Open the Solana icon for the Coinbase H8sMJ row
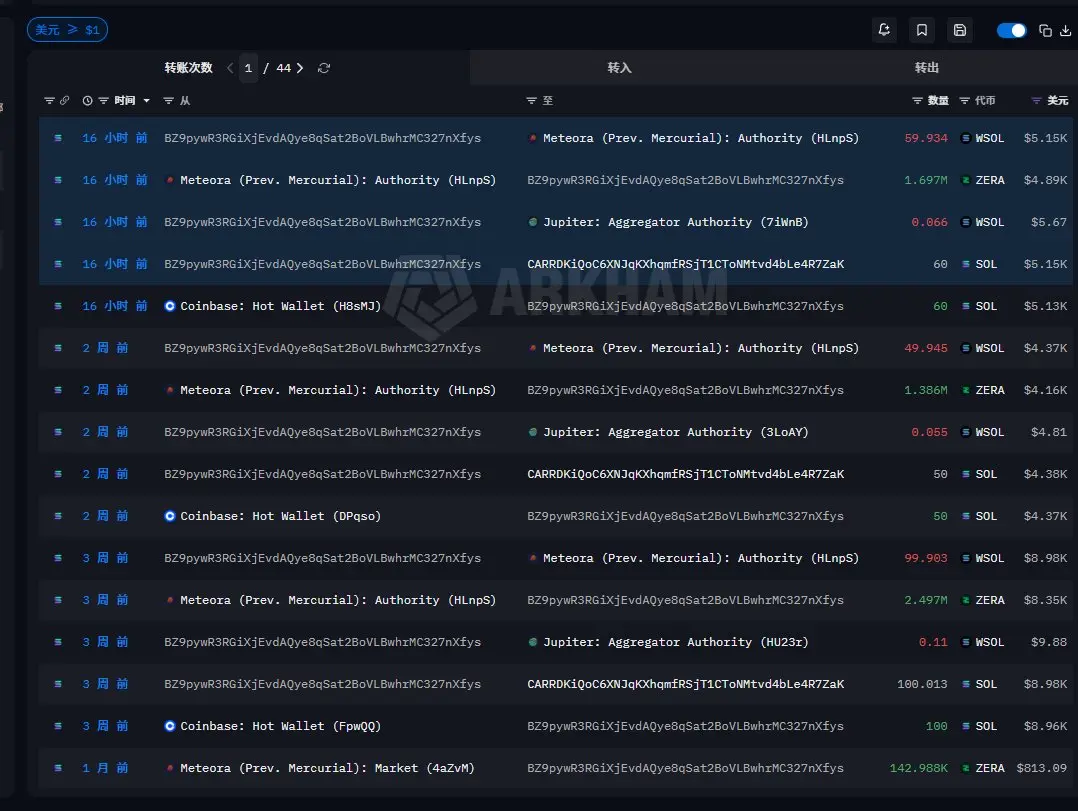 58,306
